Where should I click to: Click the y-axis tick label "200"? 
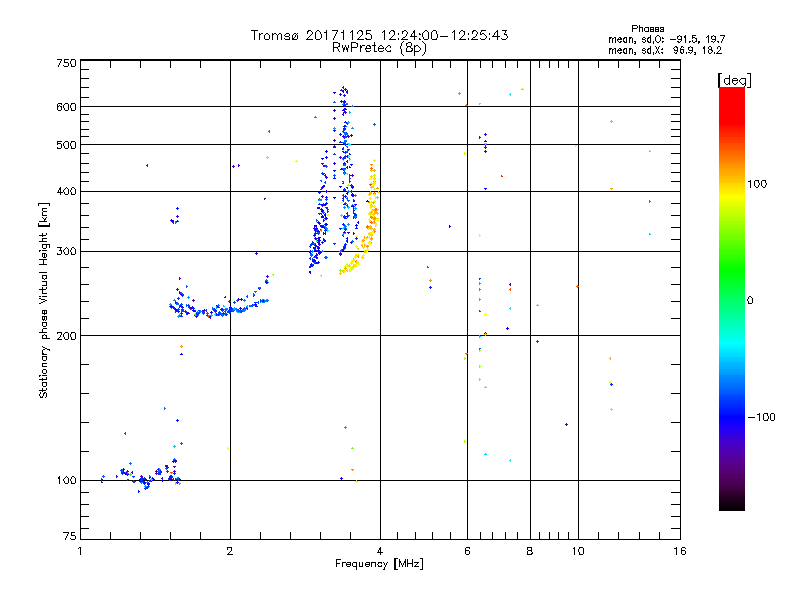pos(67,336)
